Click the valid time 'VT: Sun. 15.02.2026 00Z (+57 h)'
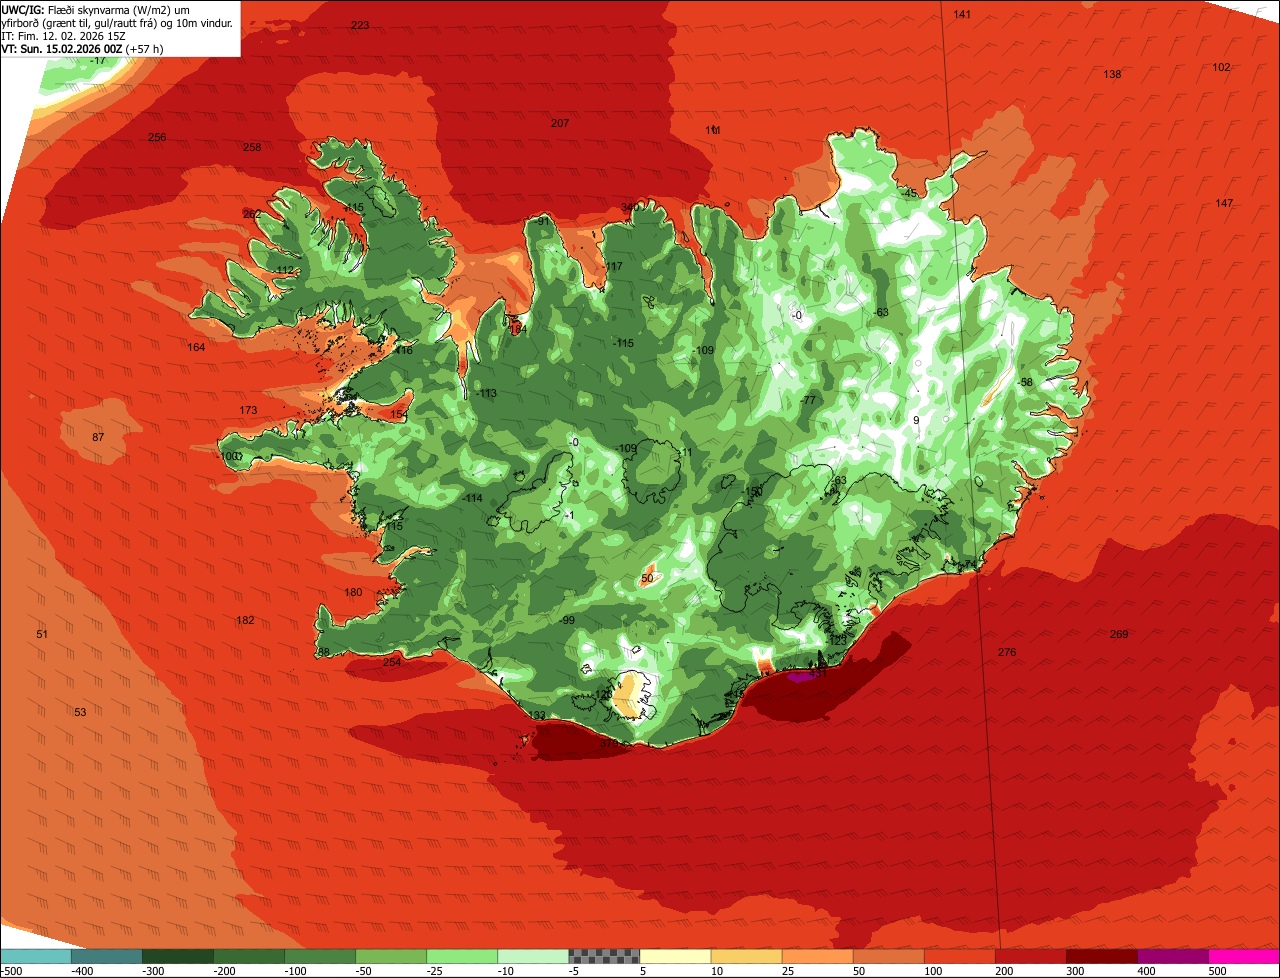Image resolution: width=1280 pixels, height=978 pixels. click(x=83, y=48)
